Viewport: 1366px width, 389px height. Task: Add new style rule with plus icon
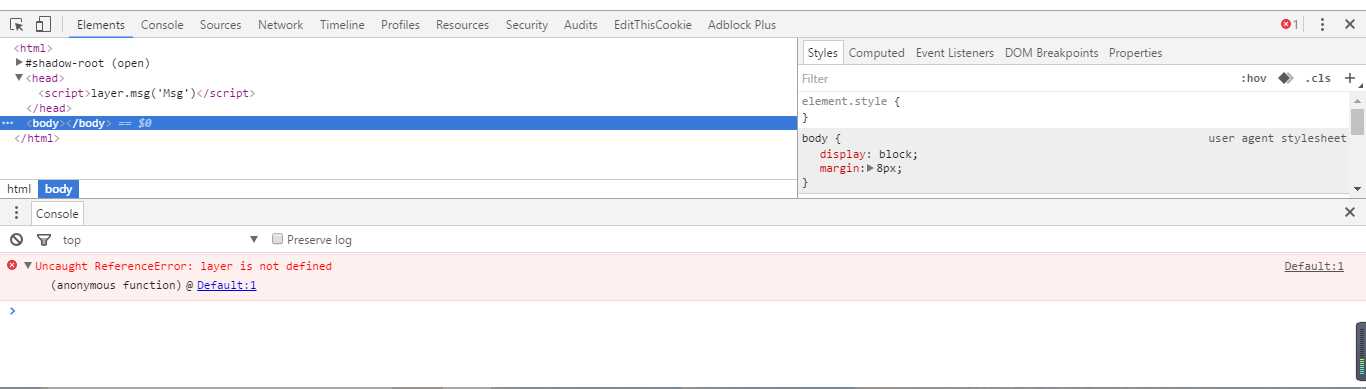point(1349,78)
